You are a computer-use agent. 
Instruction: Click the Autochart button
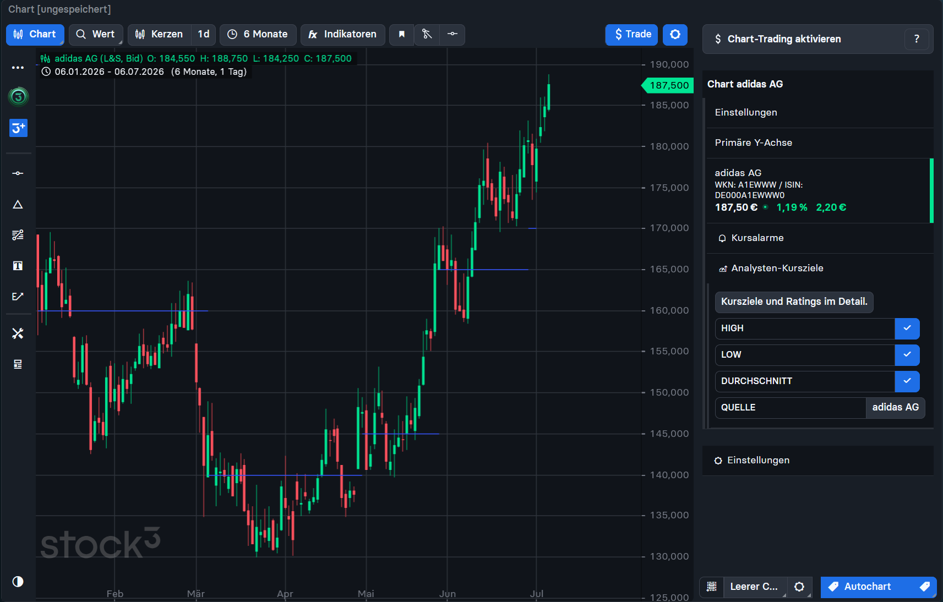click(879, 587)
